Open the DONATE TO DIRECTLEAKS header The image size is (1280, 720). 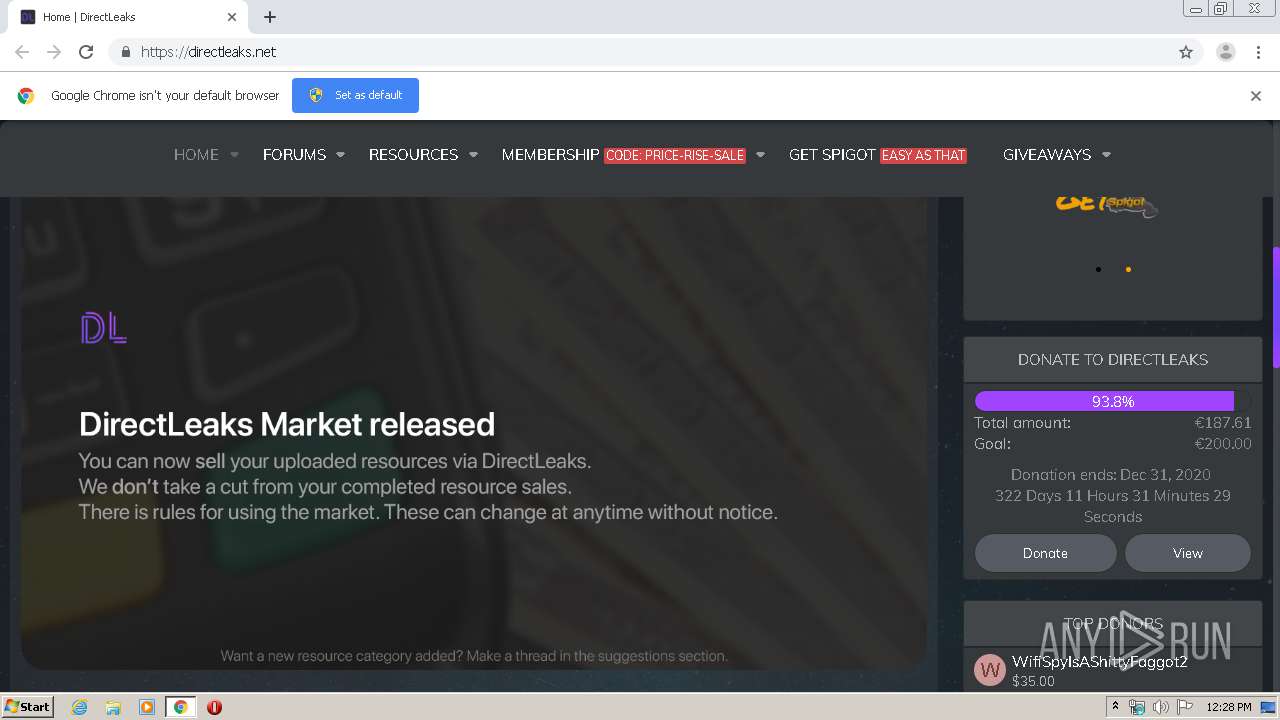1113,359
